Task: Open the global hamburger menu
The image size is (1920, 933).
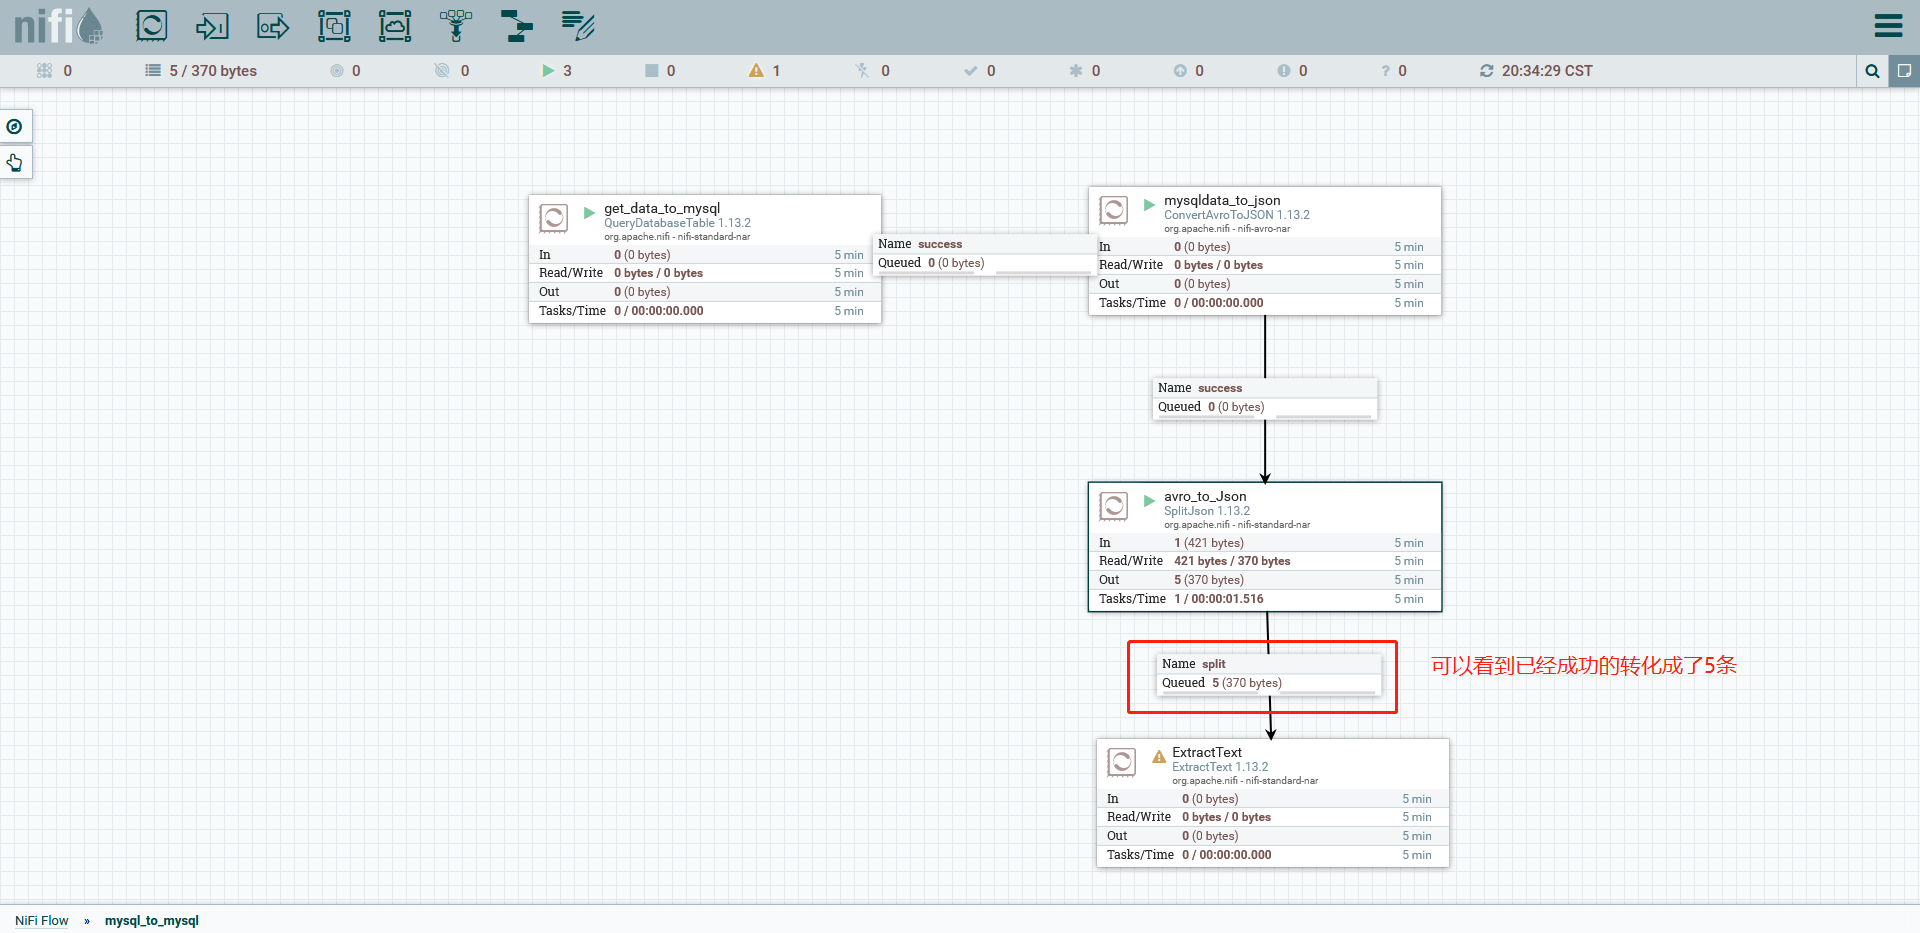Action: pyautogui.click(x=1888, y=26)
